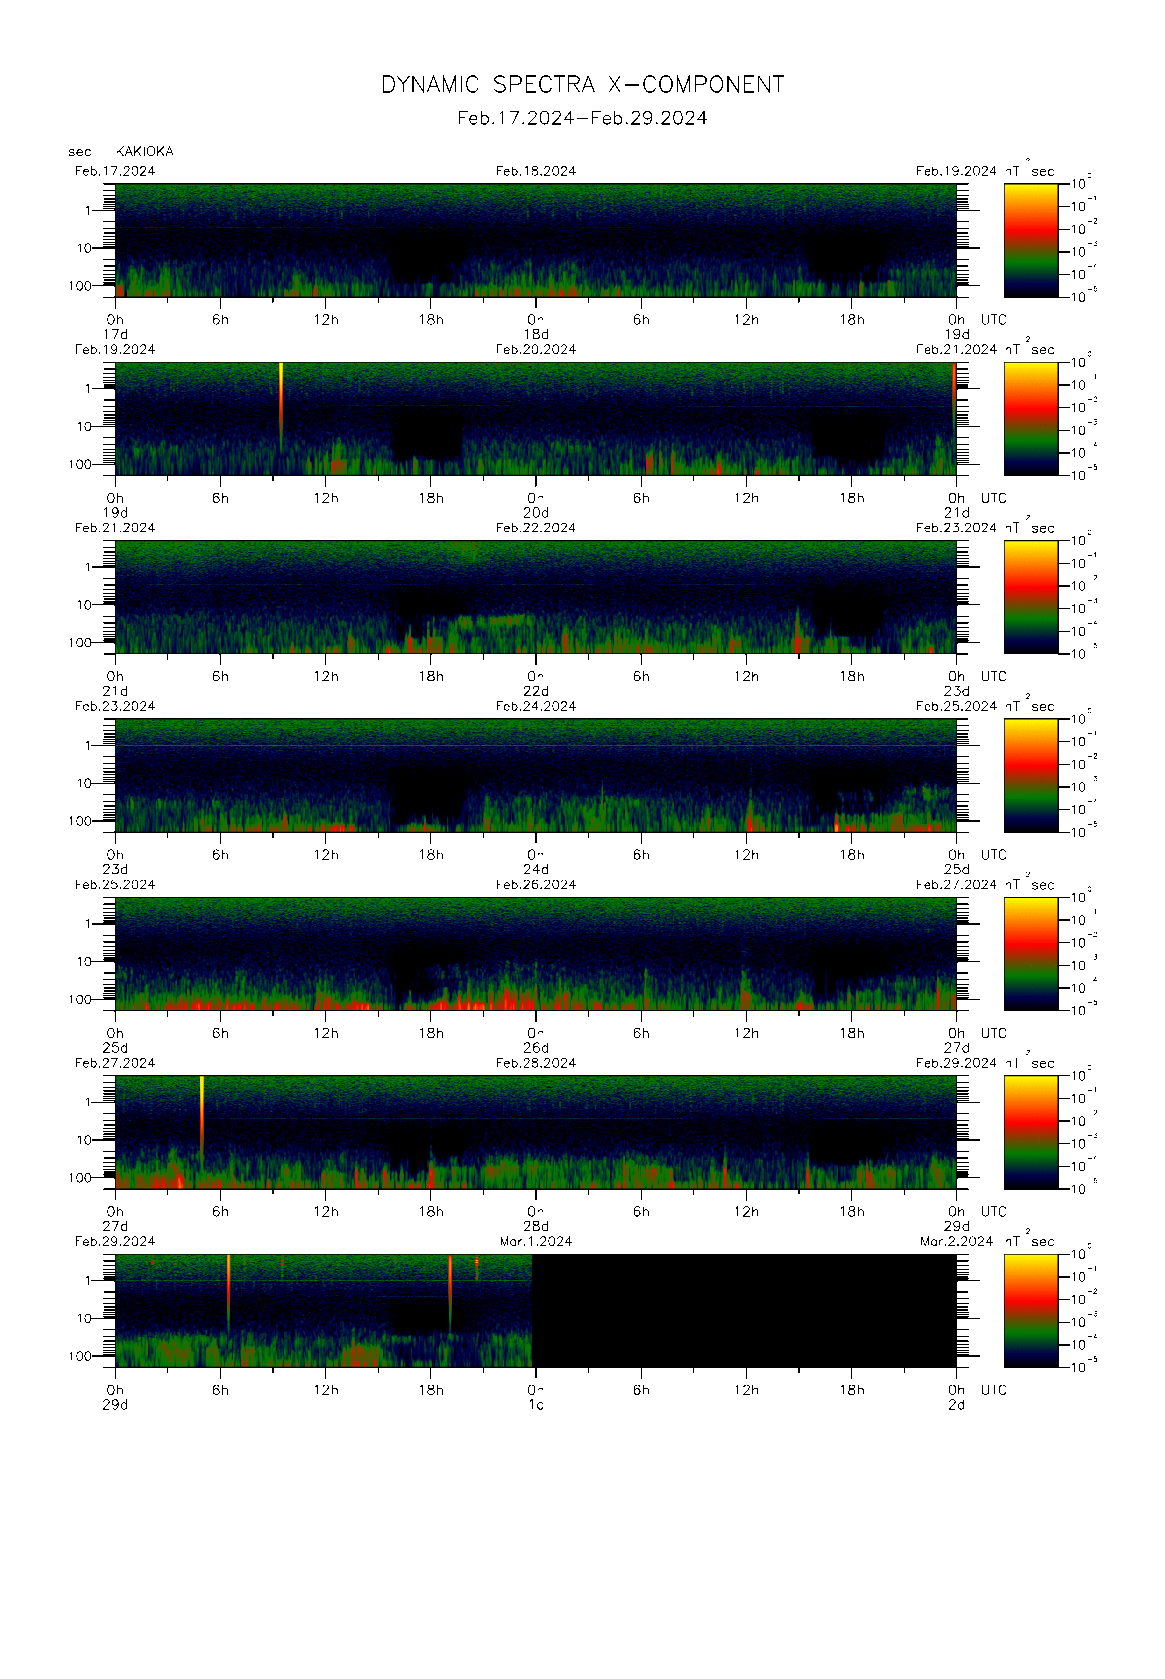Click the 20d day label on the axis

coord(536,513)
